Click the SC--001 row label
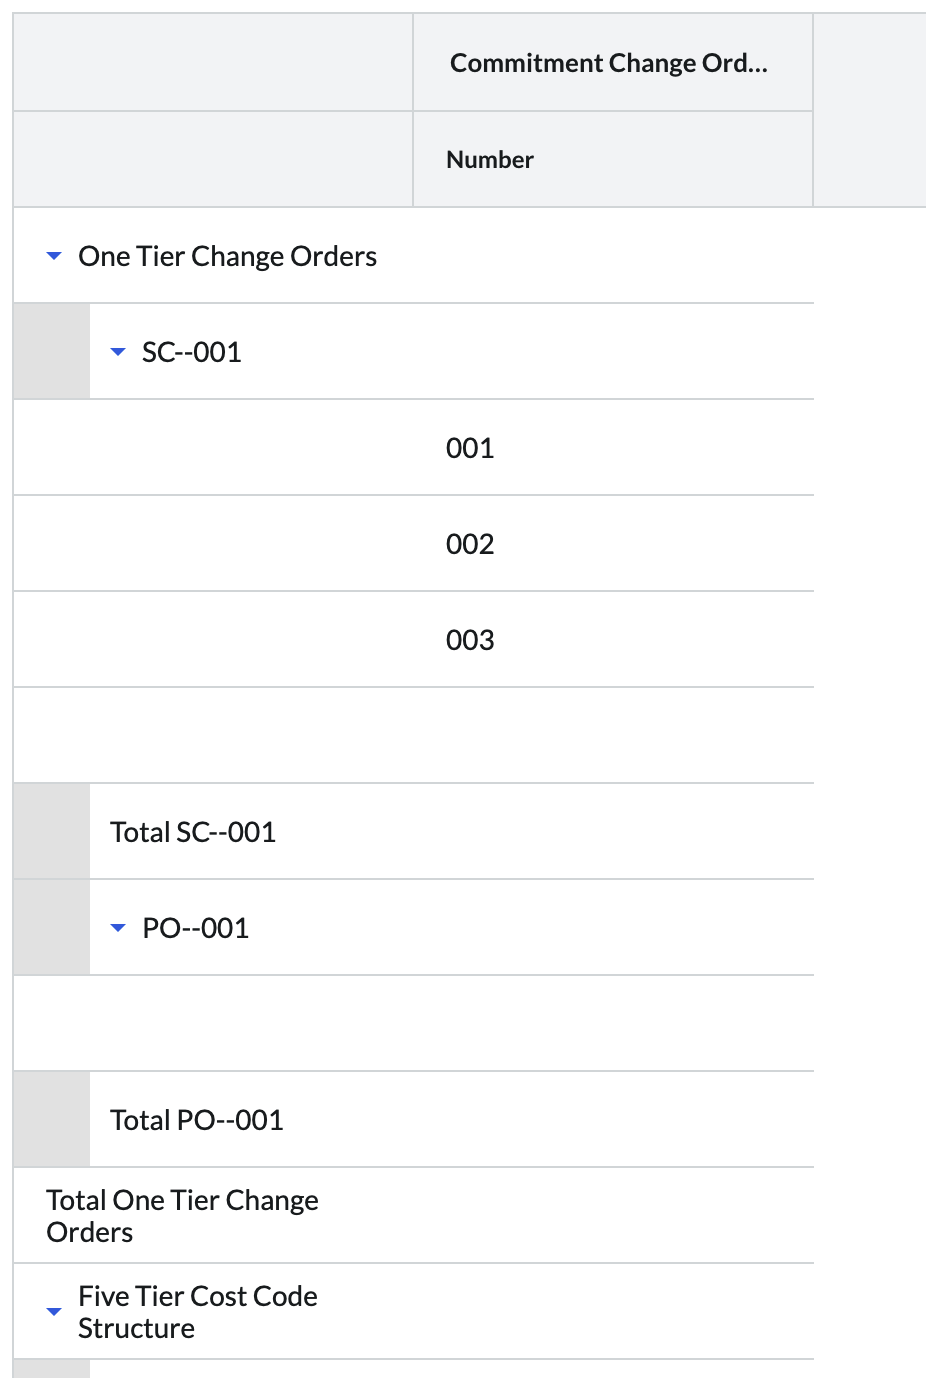The image size is (926, 1378). tap(191, 352)
